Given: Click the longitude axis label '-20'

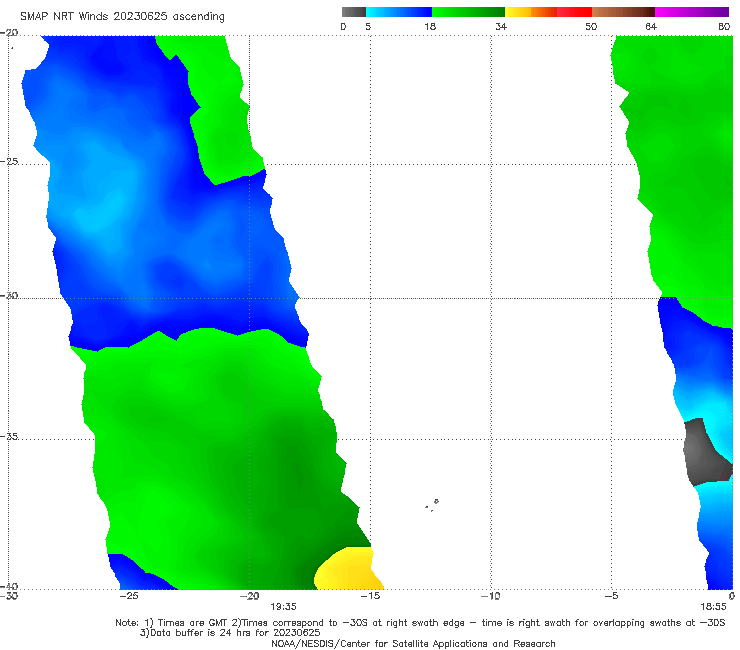Looking at the screenshot, I should 250,596.
